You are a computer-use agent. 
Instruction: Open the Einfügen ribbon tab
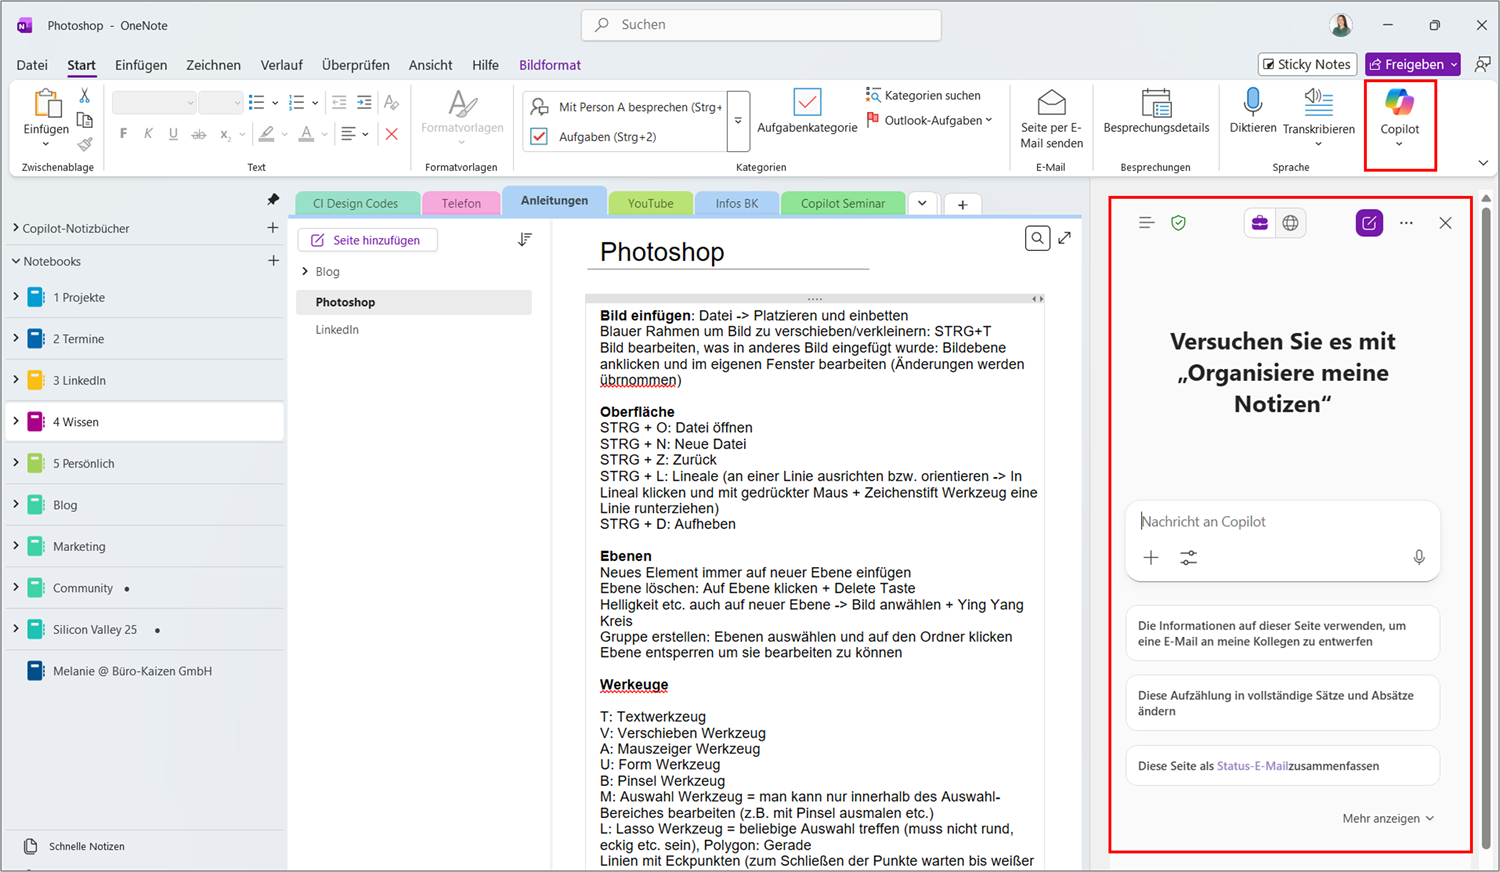coord(141,65)
